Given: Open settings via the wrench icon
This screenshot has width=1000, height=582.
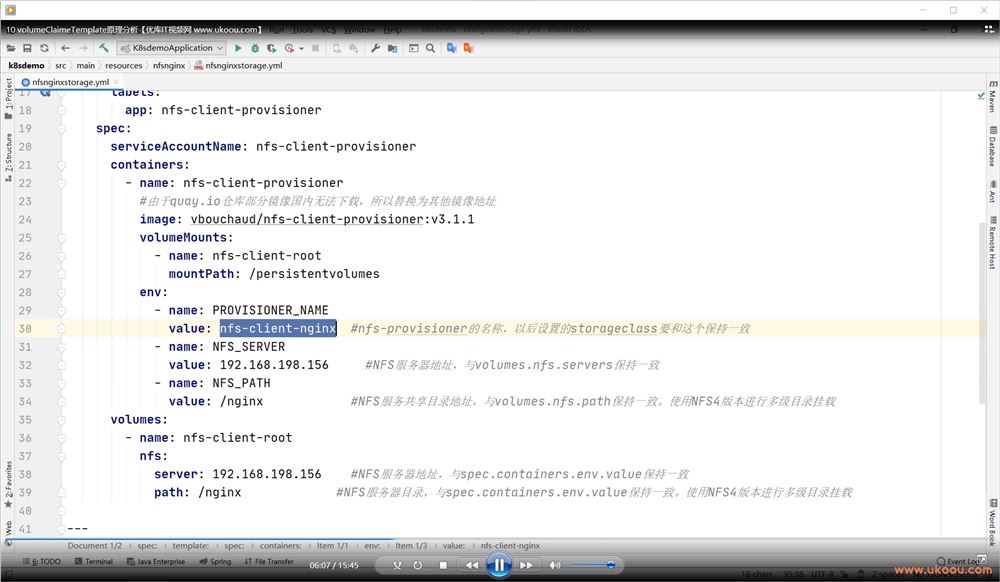Looking at the screenshot, I should pyautogui.click(x=375, y=48).
